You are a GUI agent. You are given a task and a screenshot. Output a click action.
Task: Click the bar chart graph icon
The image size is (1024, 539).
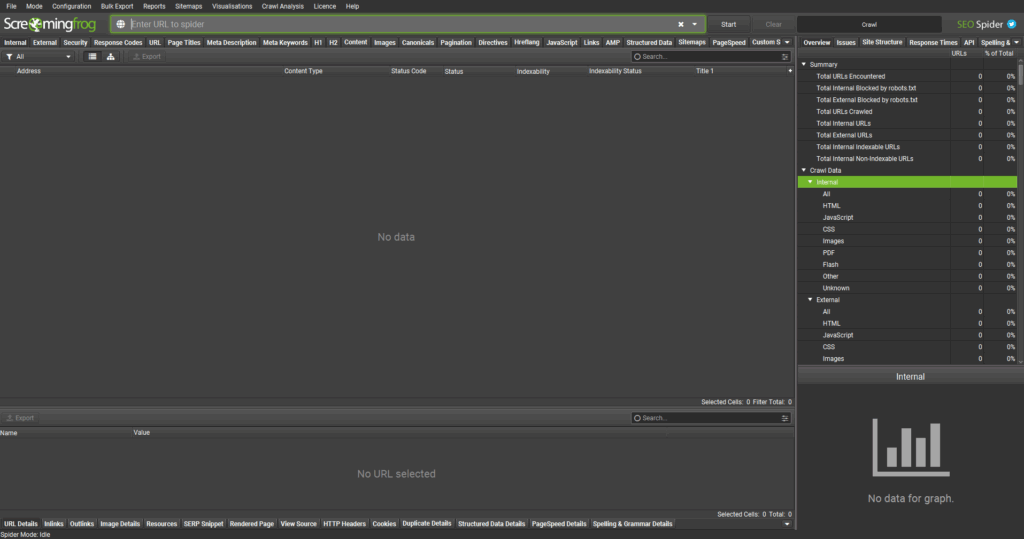pos(910,448)
